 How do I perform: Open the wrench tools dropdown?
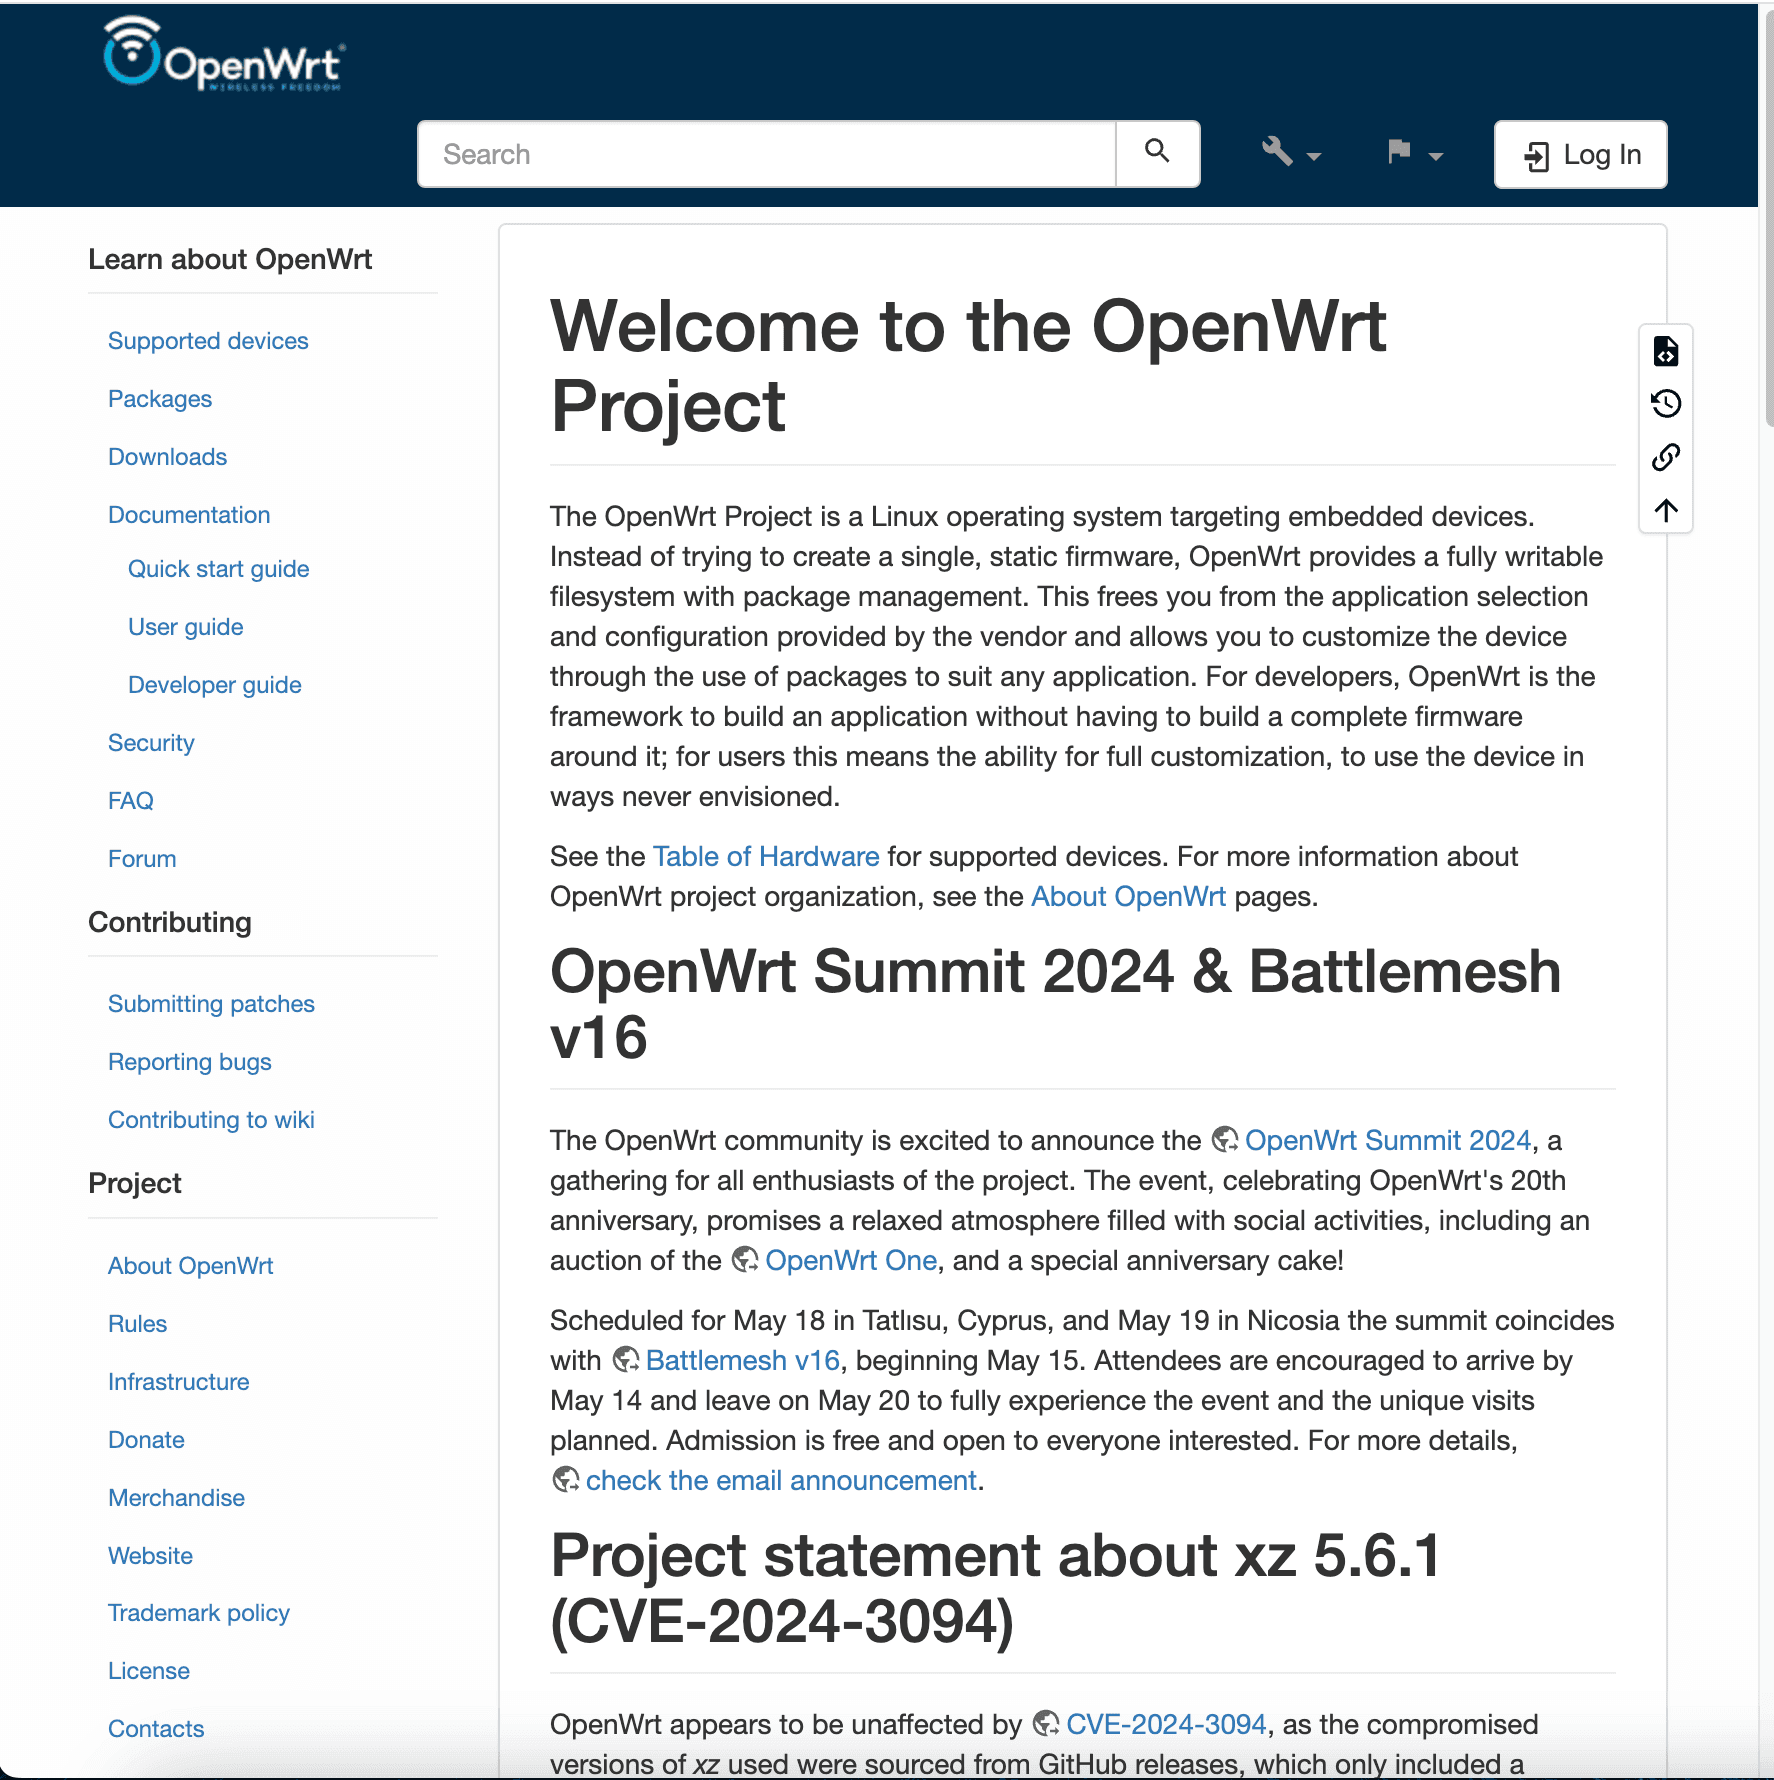[1291, 153]
